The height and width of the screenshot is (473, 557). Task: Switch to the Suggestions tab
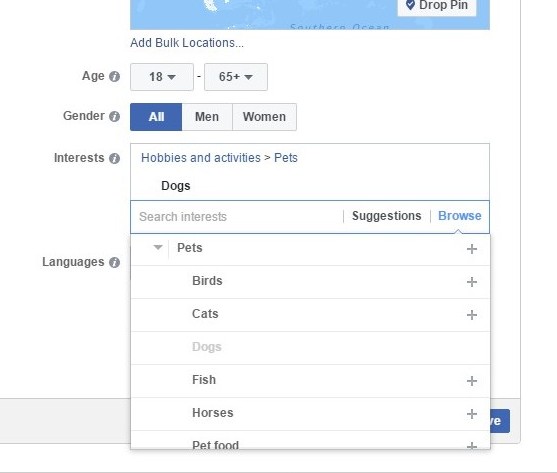pyautogui.click(x=386, y=216)
